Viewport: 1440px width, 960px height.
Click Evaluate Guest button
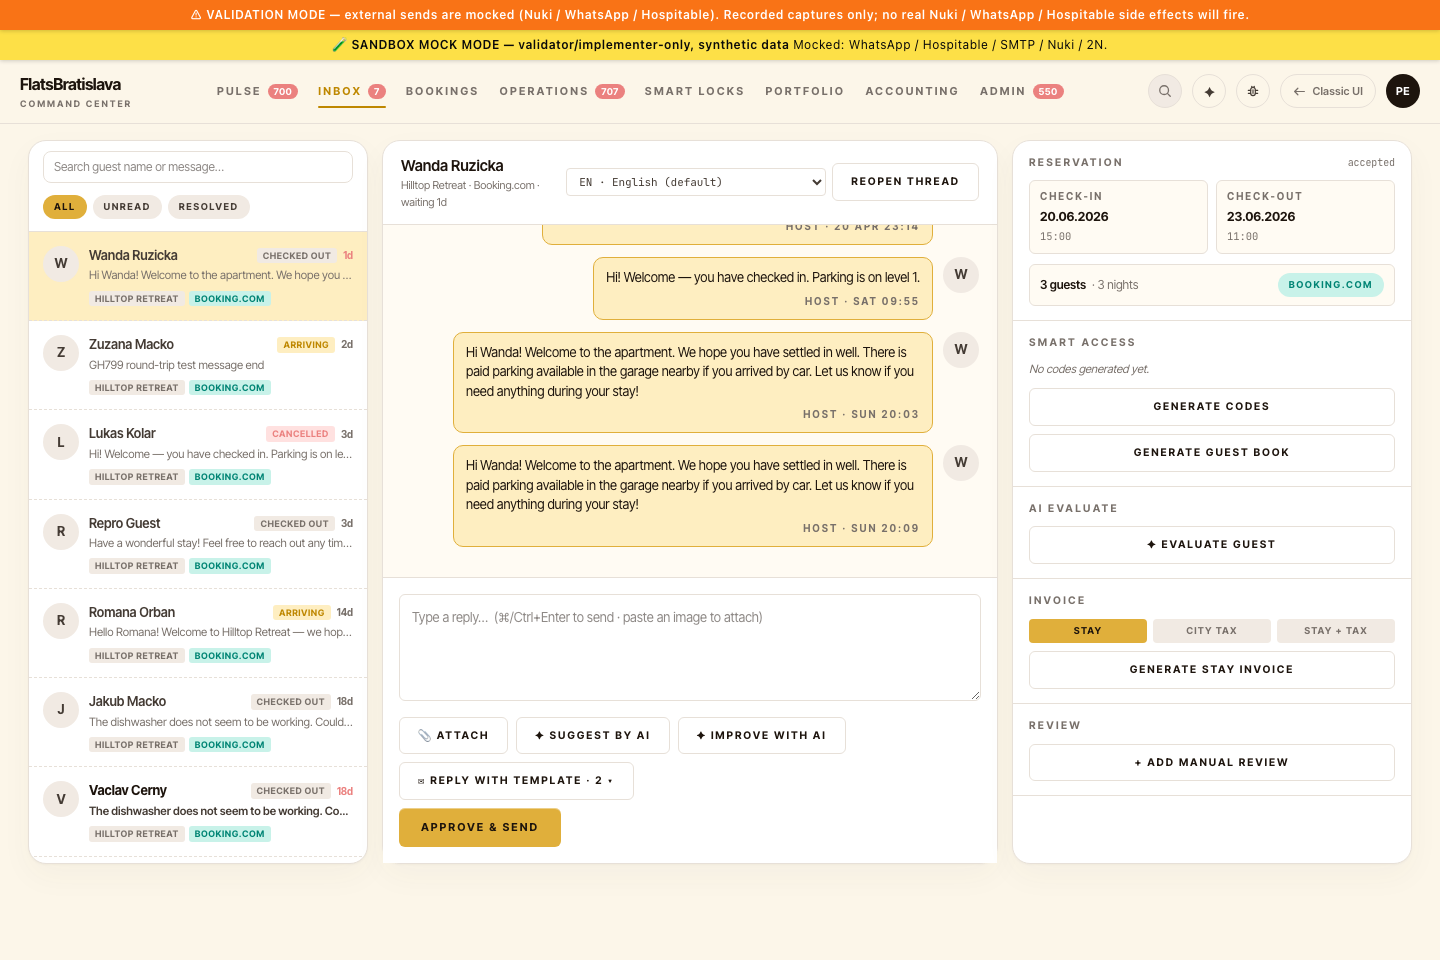(1212, 545)
